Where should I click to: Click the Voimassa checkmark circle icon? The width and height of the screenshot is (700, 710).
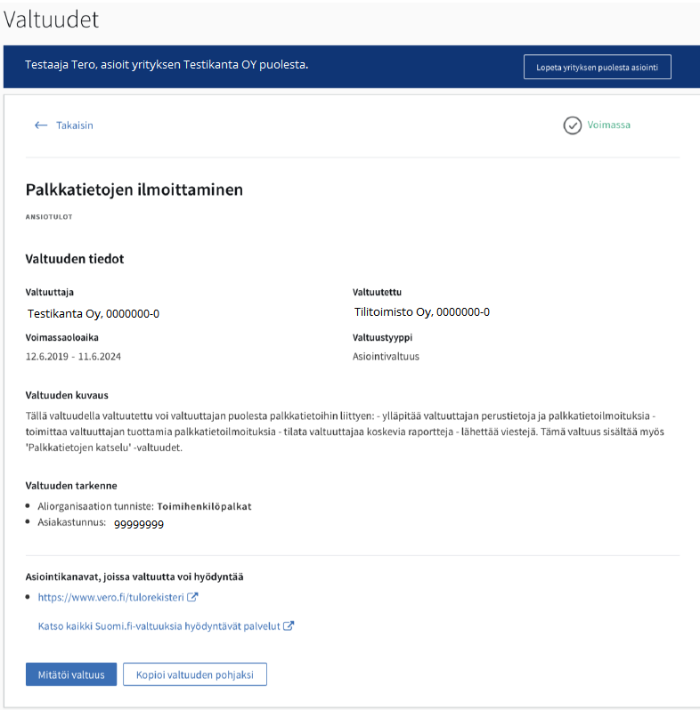tap(572, 125)
